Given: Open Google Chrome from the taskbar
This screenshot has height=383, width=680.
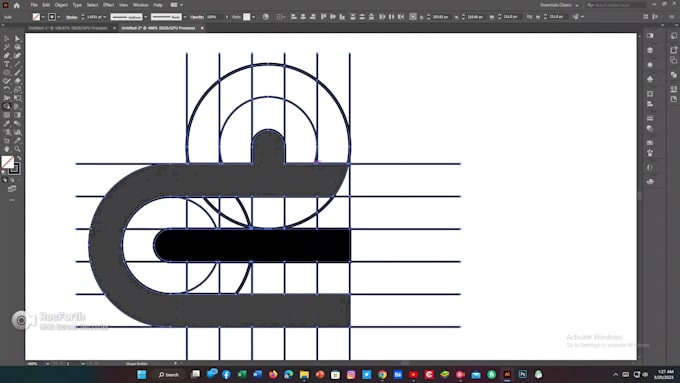Looking at the screenshot, I should click(x=382, y=374).
